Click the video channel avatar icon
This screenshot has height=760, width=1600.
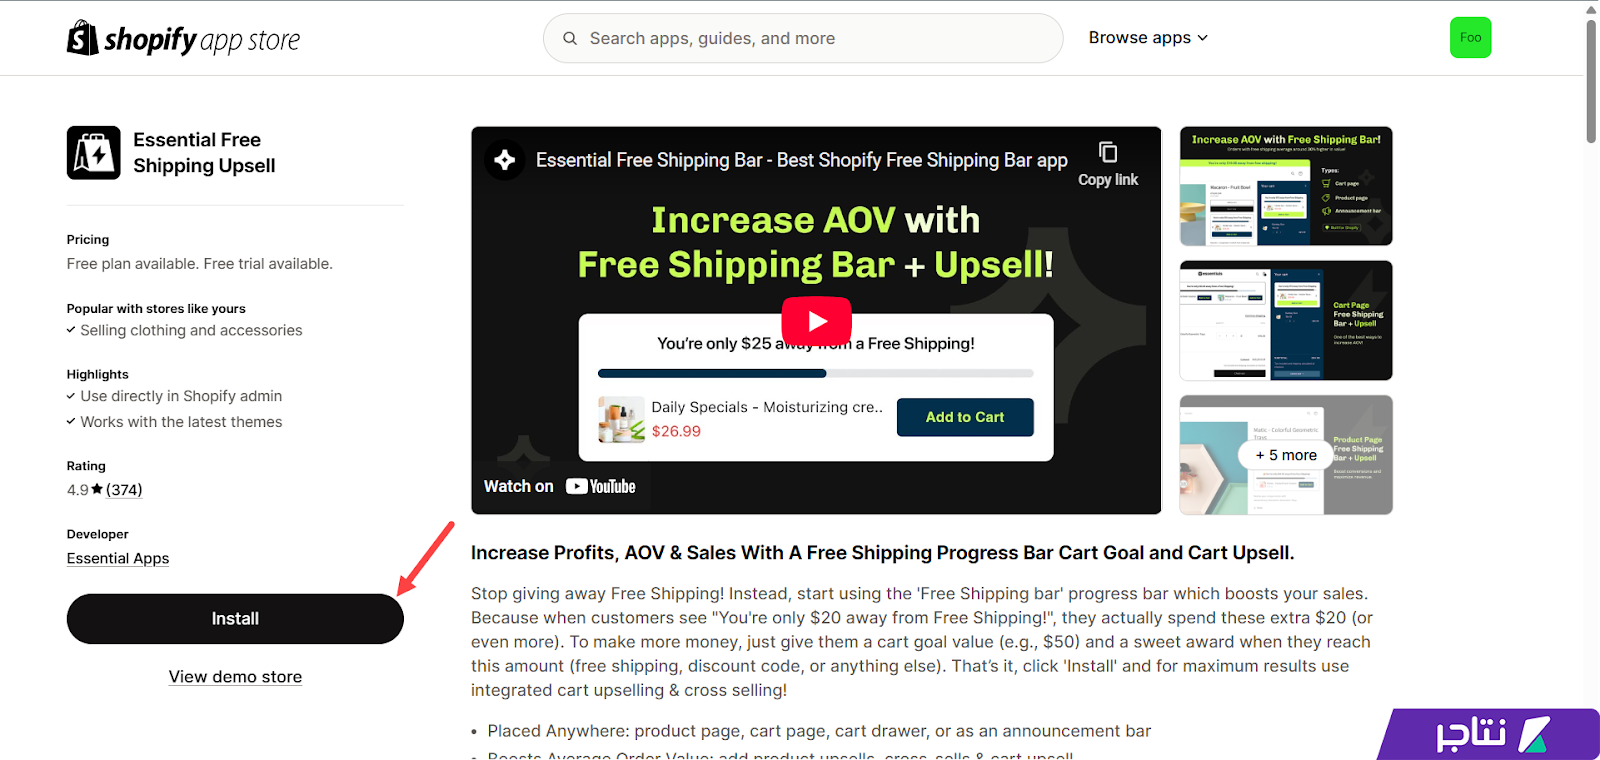coord(505,160)
